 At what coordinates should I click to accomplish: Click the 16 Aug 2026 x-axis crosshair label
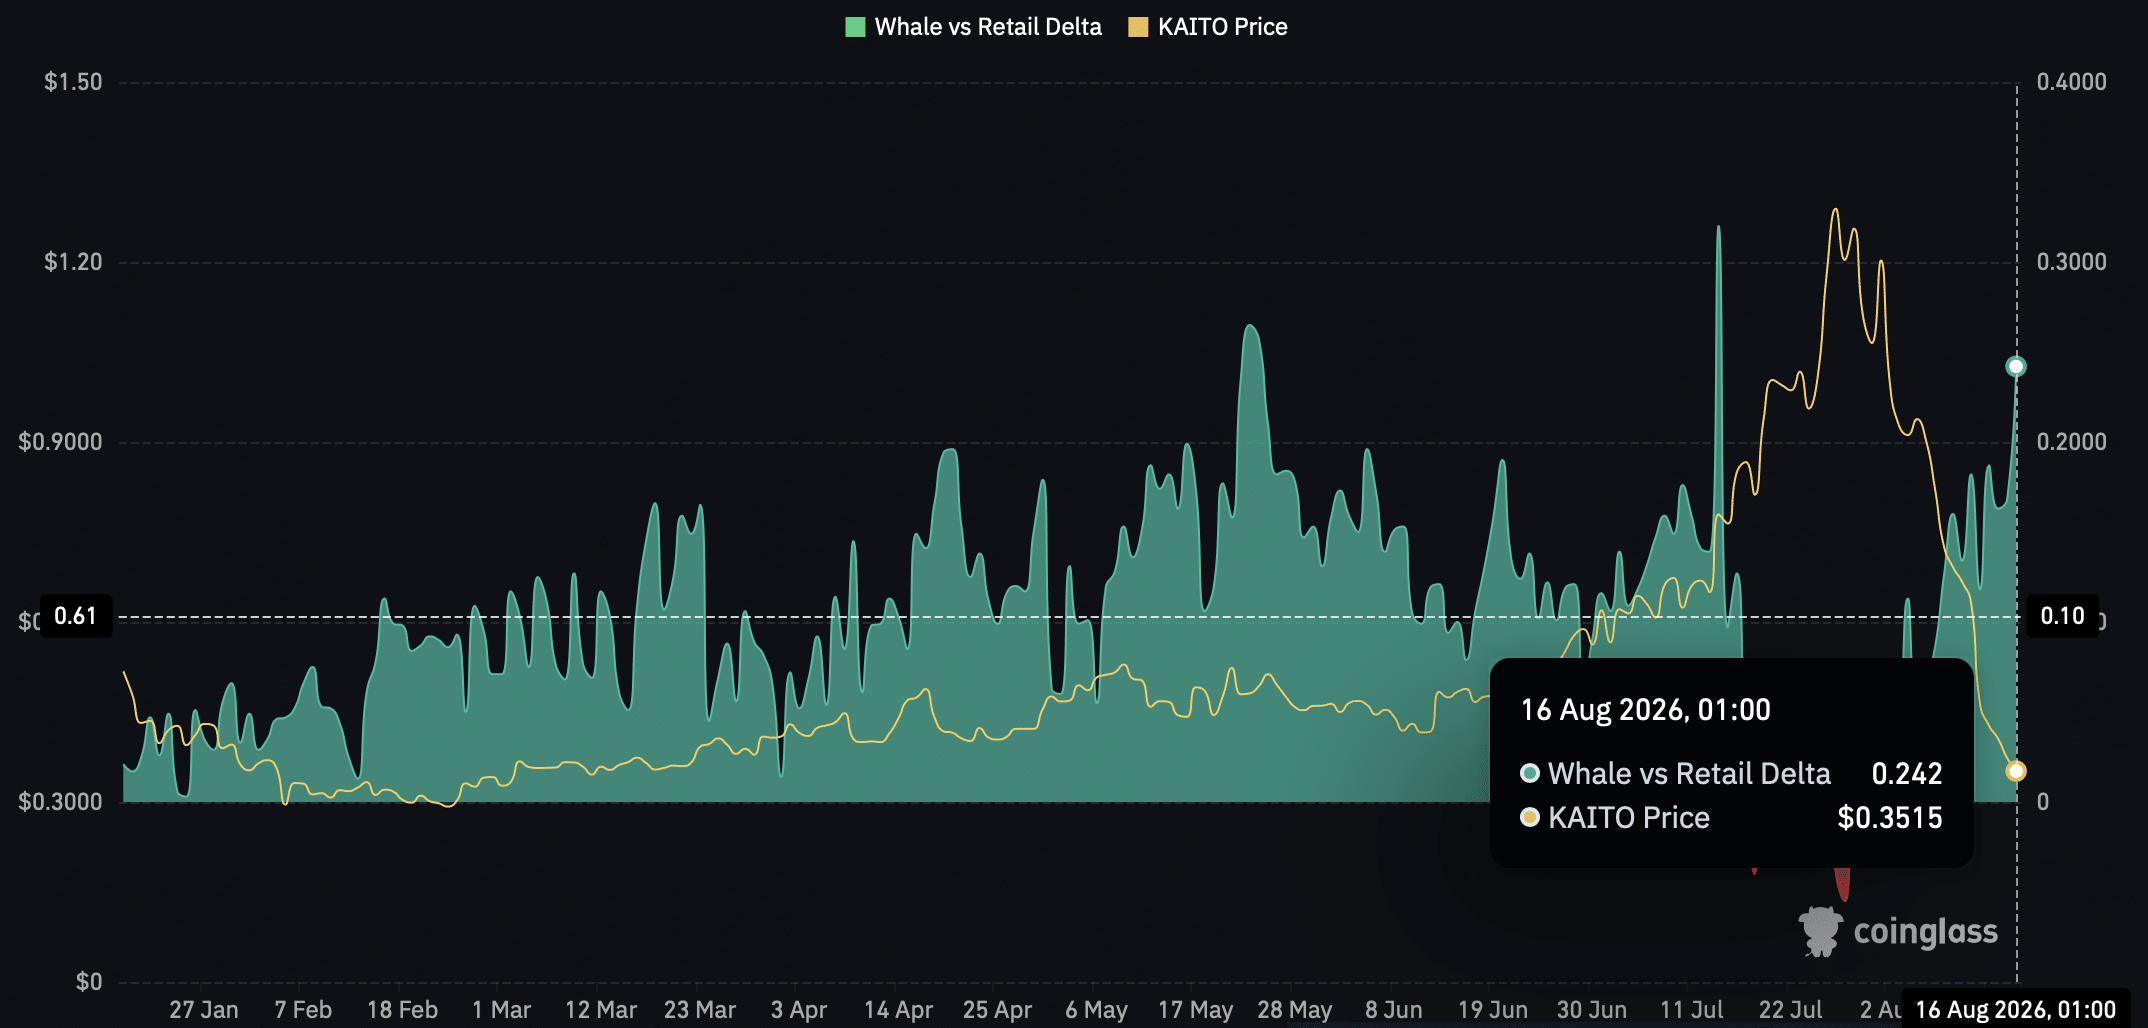point(2015,1009)
